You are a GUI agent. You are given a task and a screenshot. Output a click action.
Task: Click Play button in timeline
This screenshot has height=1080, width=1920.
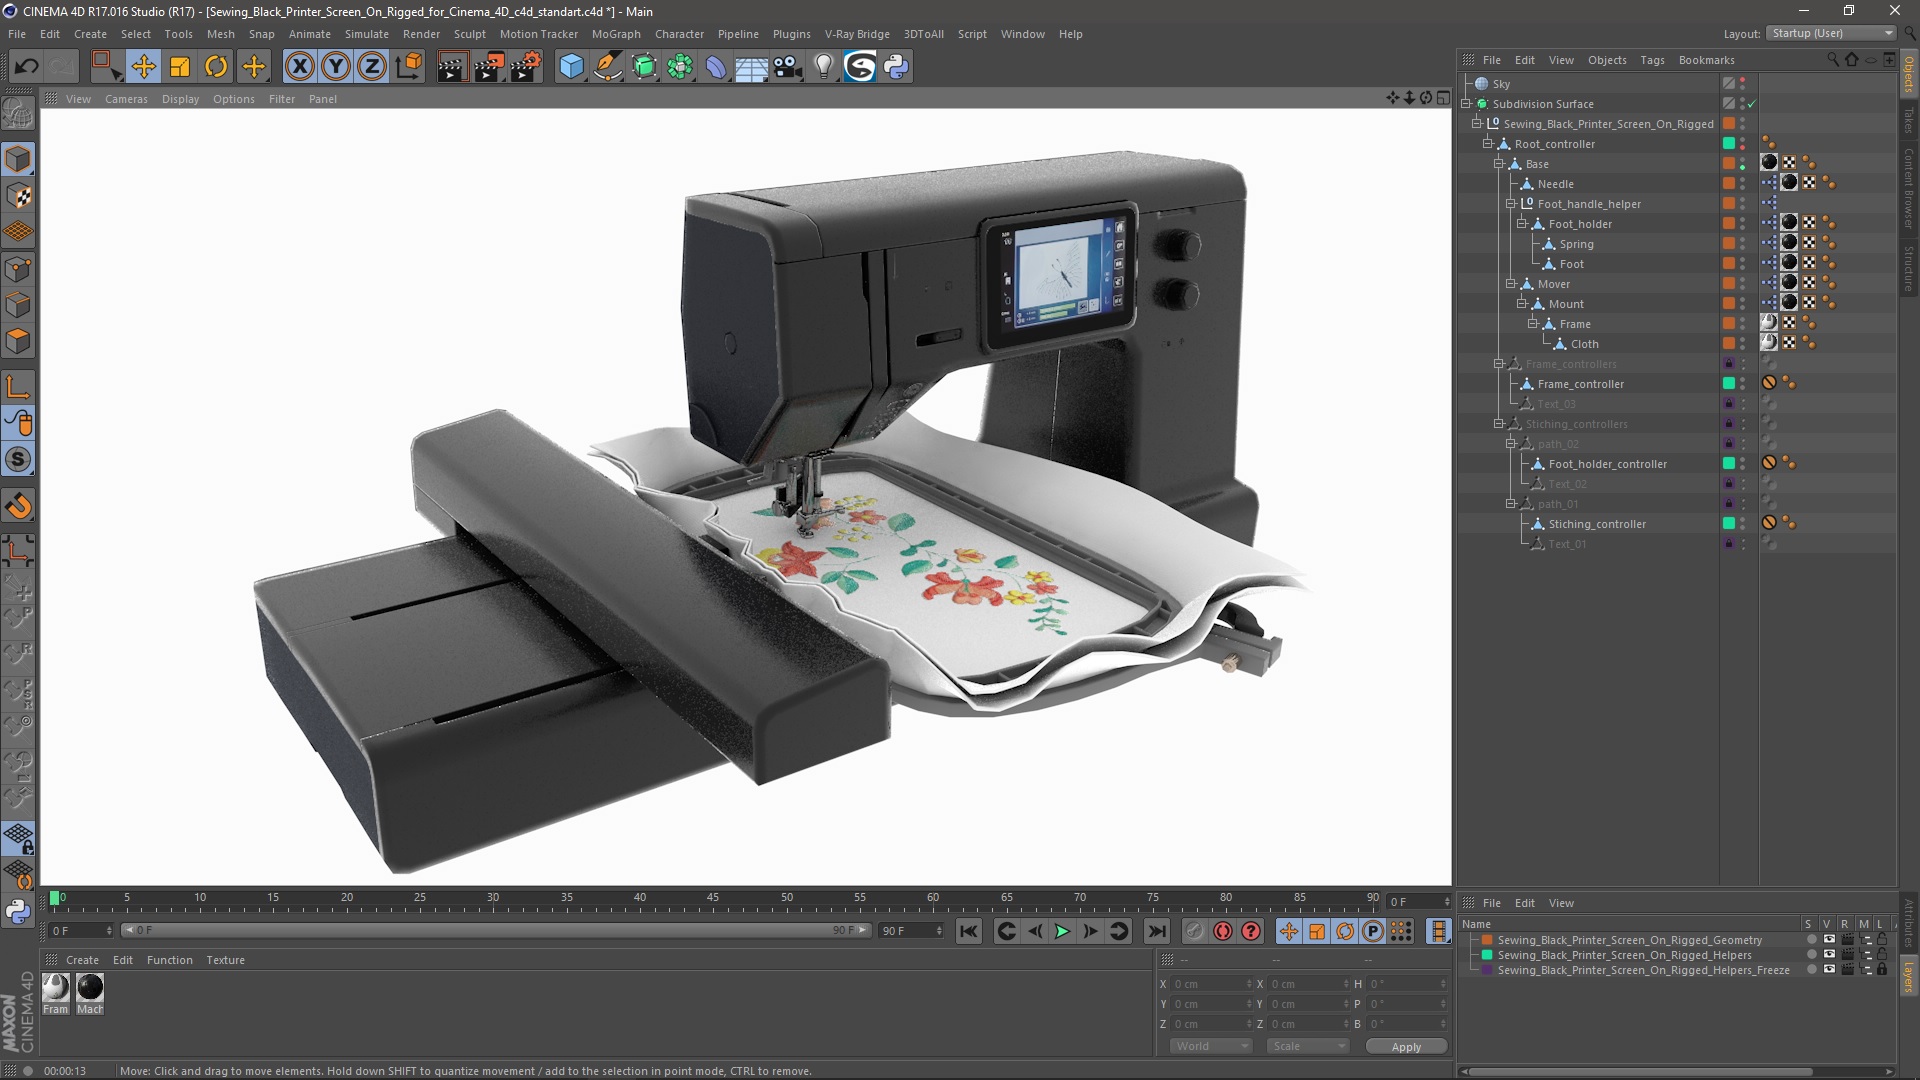(x=1062, y=931)
